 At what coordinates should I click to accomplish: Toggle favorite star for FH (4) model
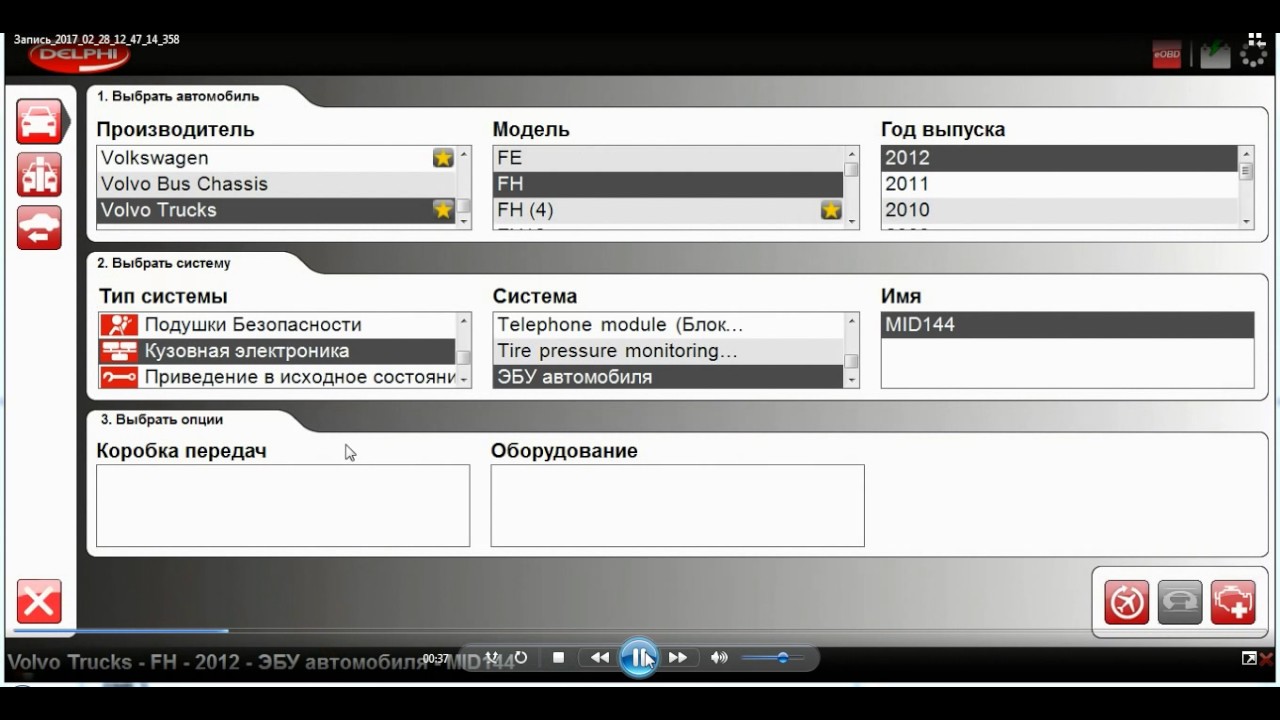tap(831, 210)
